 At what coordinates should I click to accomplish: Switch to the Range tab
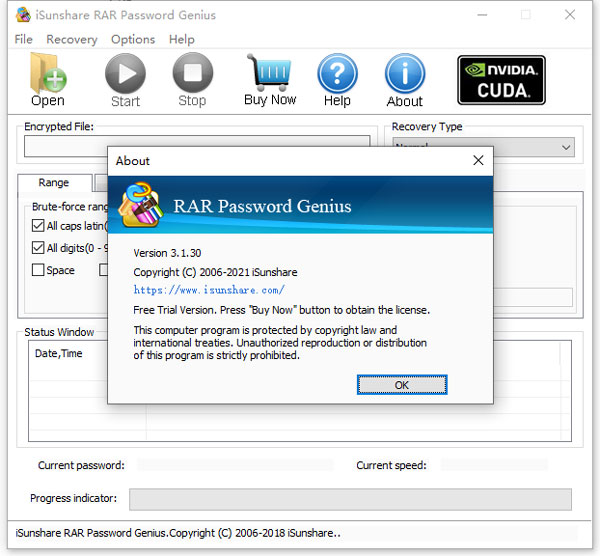(54, 183)
